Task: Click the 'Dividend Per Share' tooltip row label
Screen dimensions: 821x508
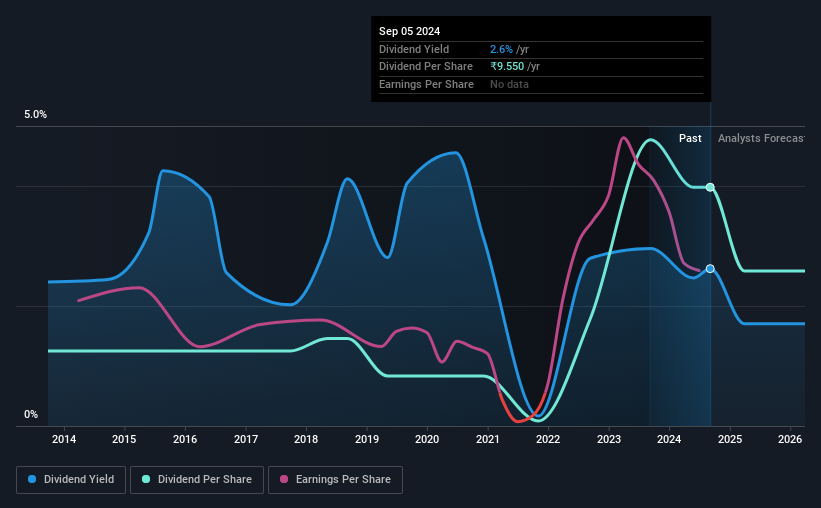Action: pos(426,67)
